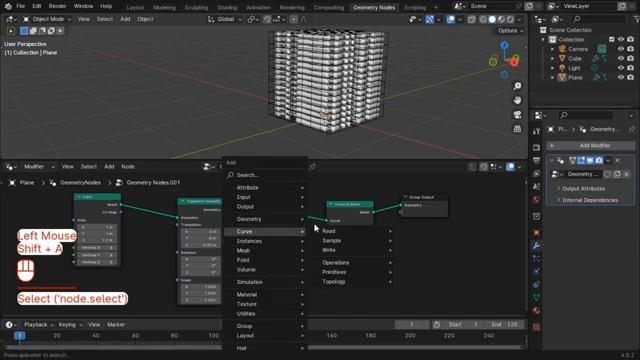Switch perspective/orthographic grid icon
The height and width of the screenshot is (360, 640).
coord(517,129)
